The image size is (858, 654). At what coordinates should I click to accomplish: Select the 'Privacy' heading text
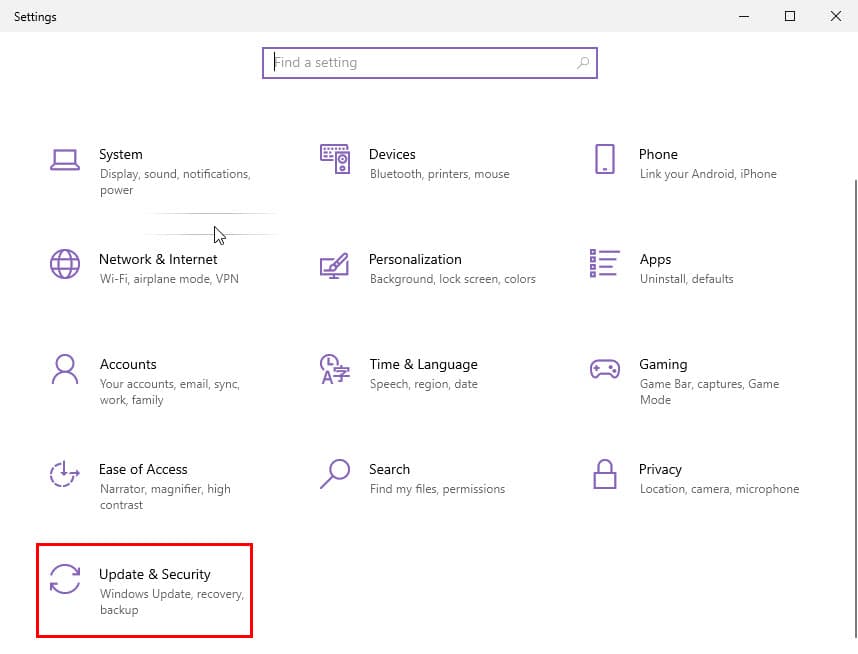pyautogui.click(x=660, y=470)
